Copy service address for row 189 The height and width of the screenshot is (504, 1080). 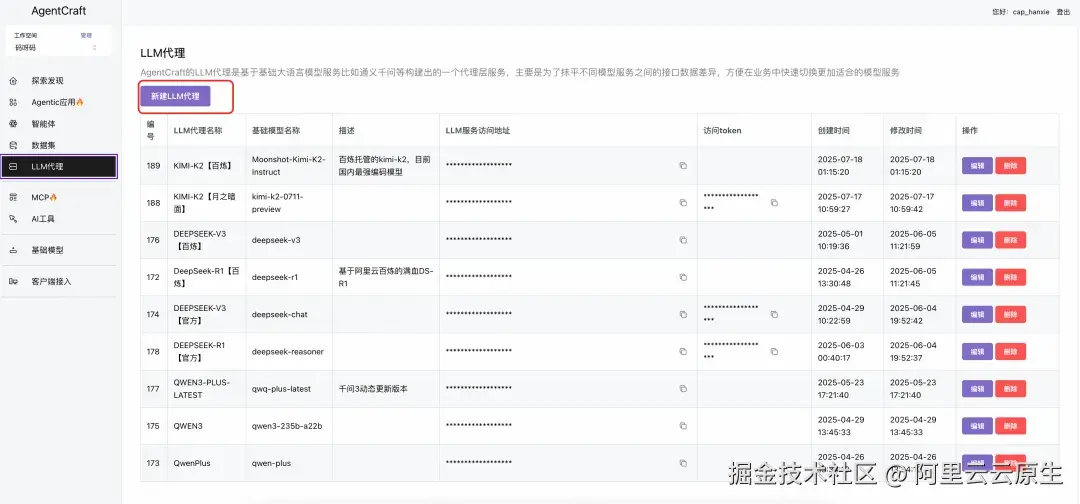pos(683,165)
